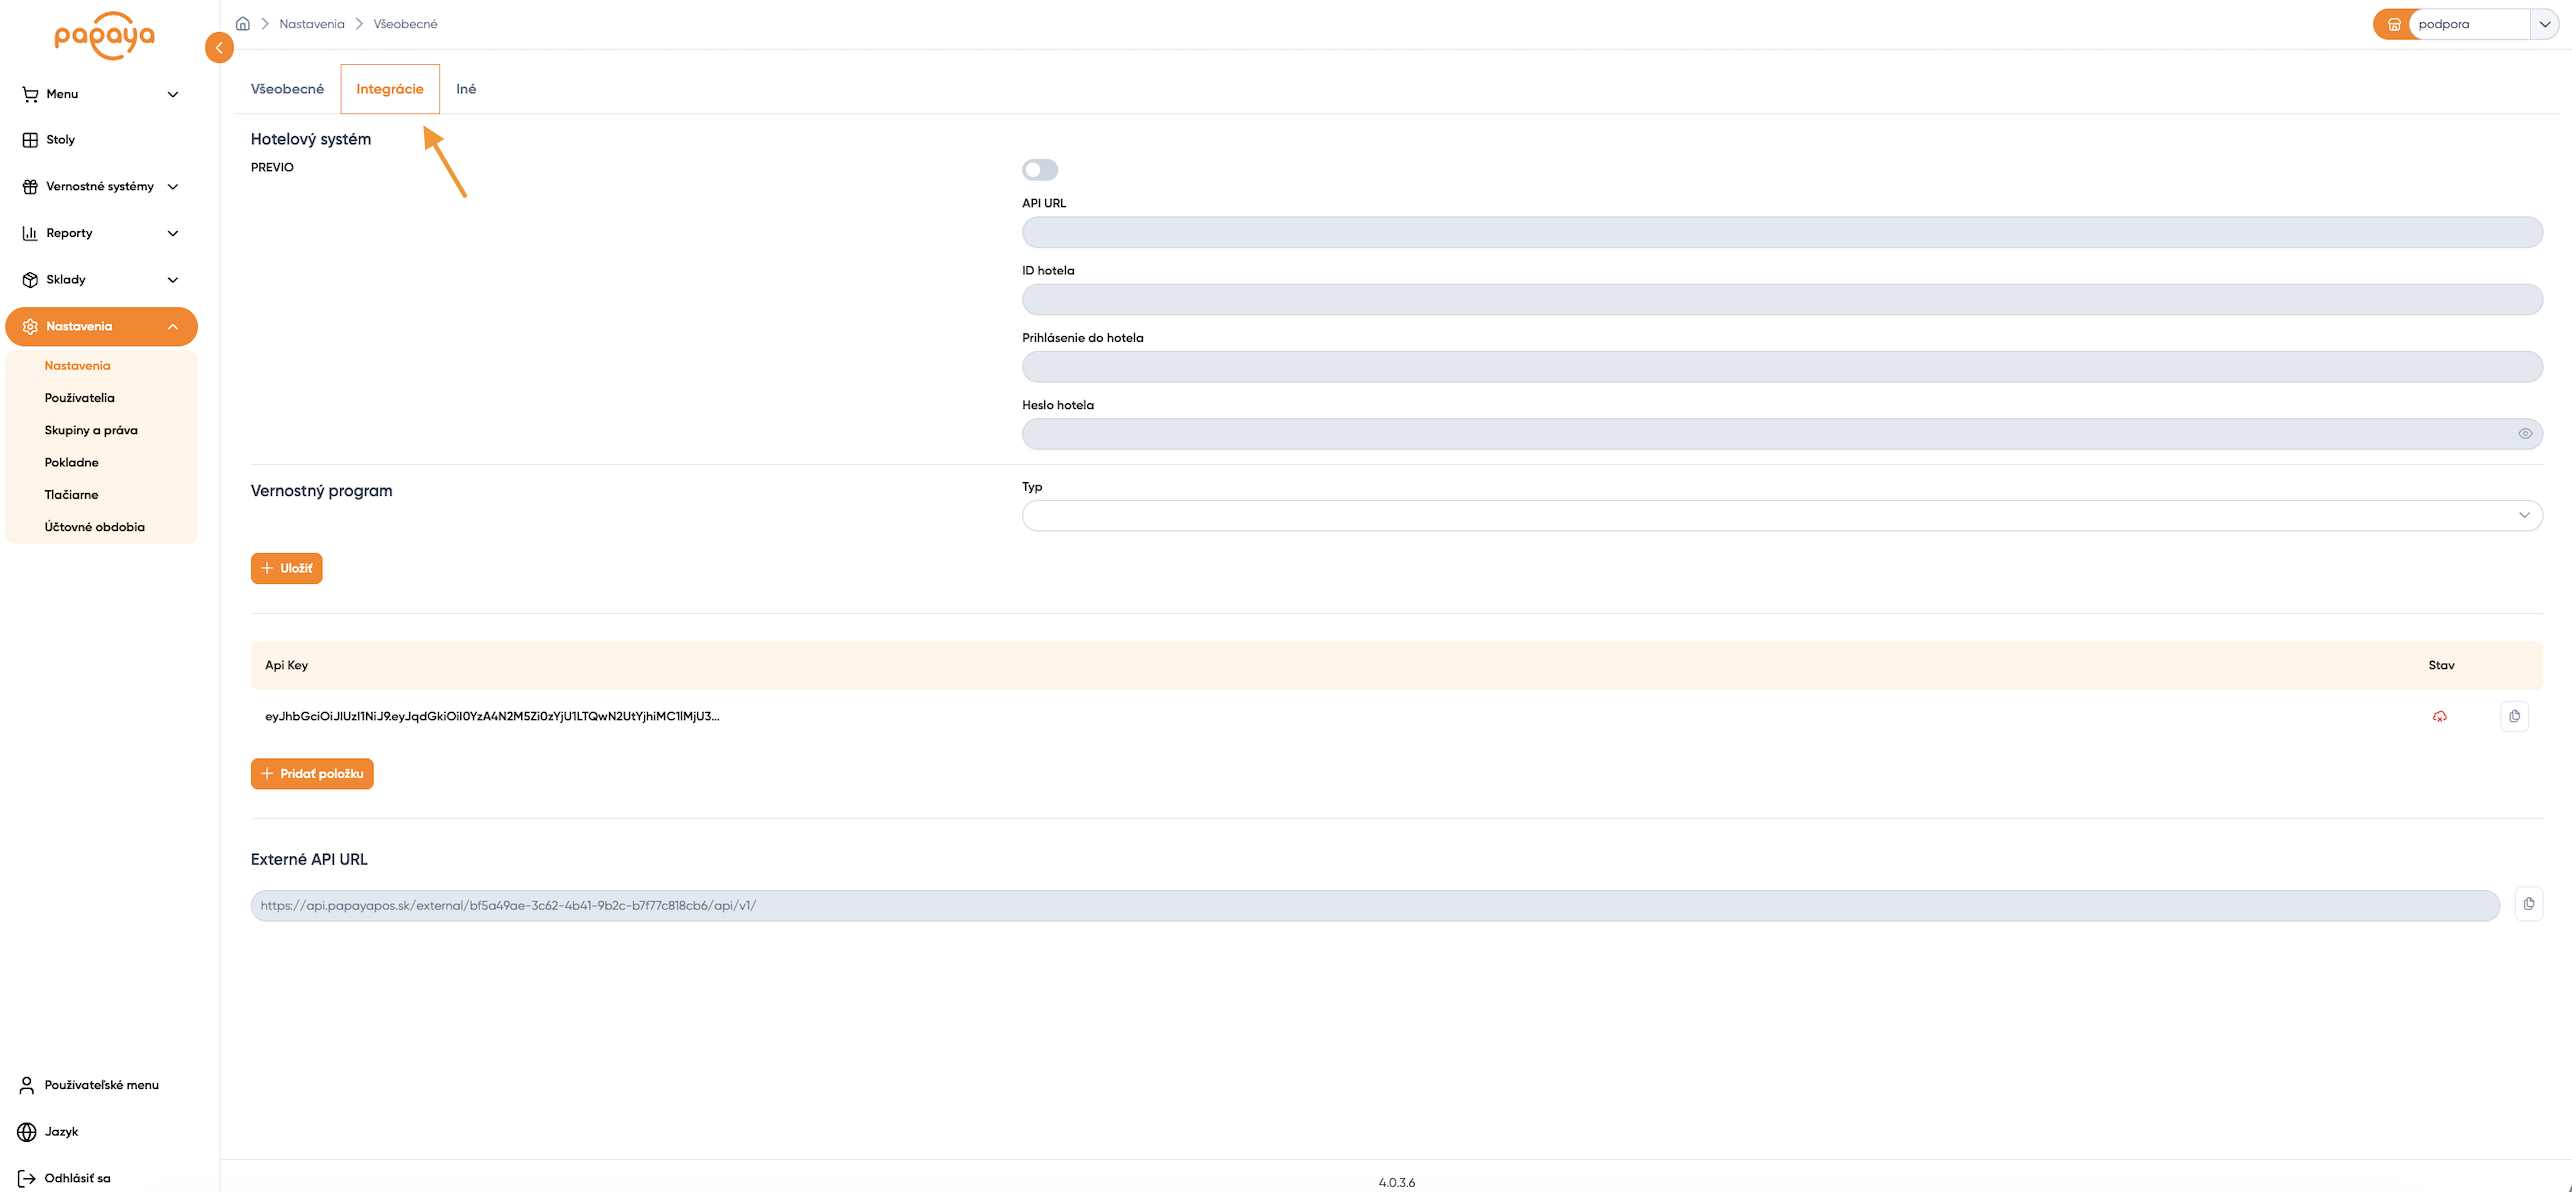Open Tlačiarne in the sidebar
The width and height of the screenshot is (2572, 1192).
[71, 495]
